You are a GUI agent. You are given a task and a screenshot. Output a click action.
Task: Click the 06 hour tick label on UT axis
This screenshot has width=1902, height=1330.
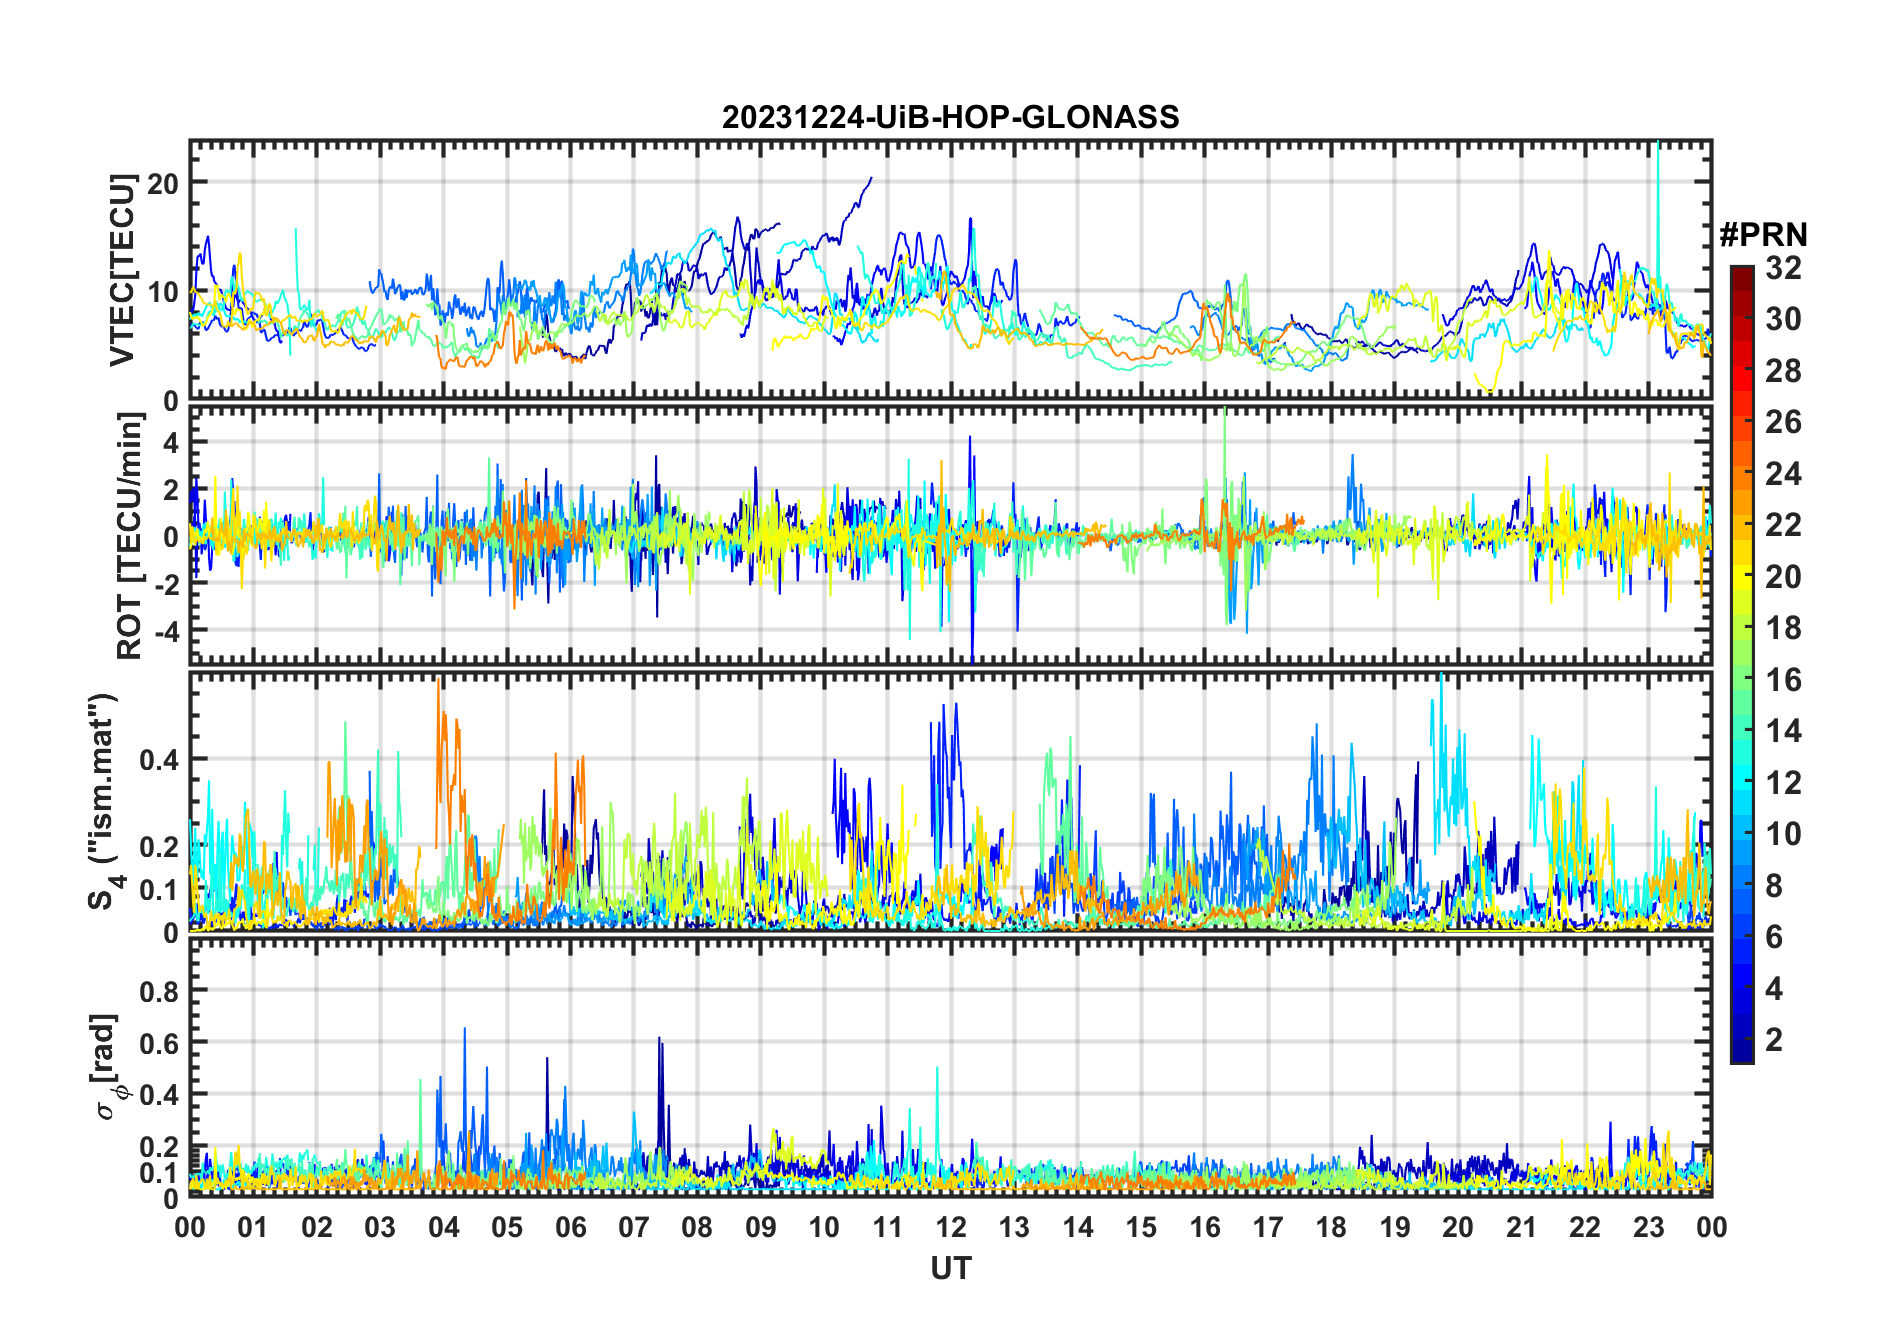pyautogui.click(x=571, y=1228)
